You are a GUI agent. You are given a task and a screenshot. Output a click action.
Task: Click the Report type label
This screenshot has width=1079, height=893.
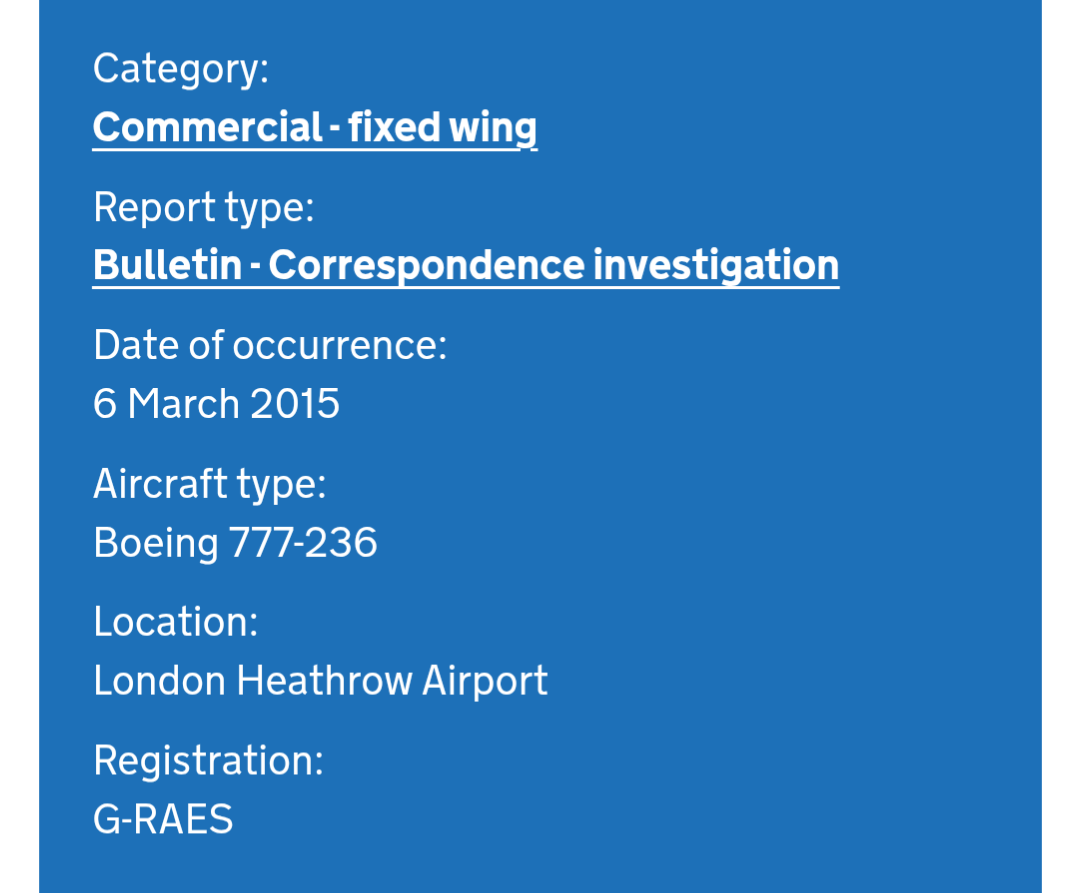point(204,207)
